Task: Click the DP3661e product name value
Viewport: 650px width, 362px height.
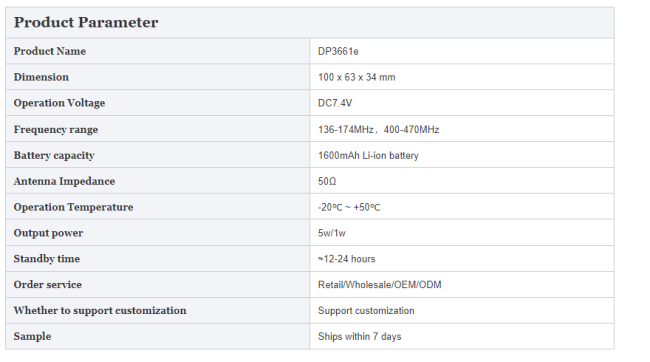Action: pos(338,51)
